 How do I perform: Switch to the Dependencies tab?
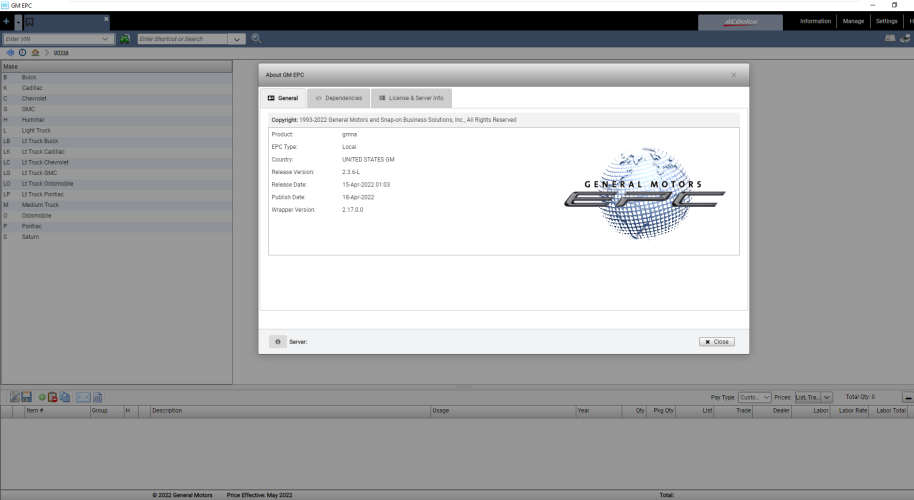click(339, 98)
